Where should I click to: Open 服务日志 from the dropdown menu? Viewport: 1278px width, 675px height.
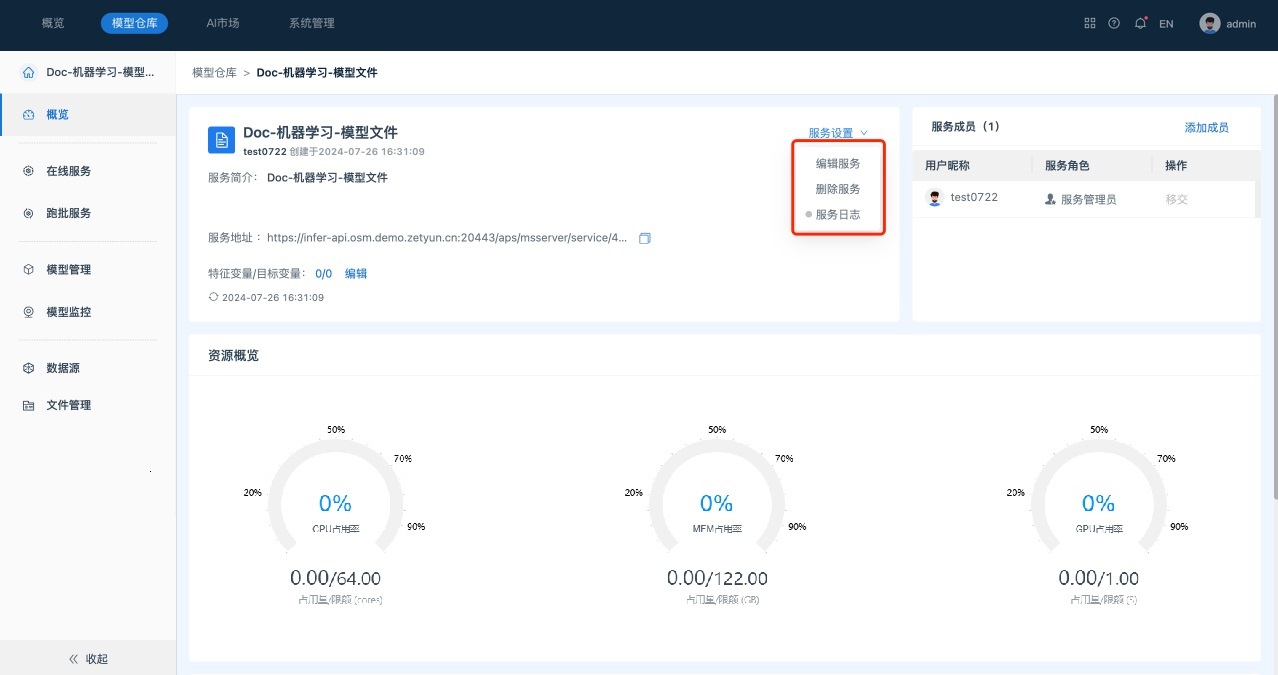coord(838,214)
